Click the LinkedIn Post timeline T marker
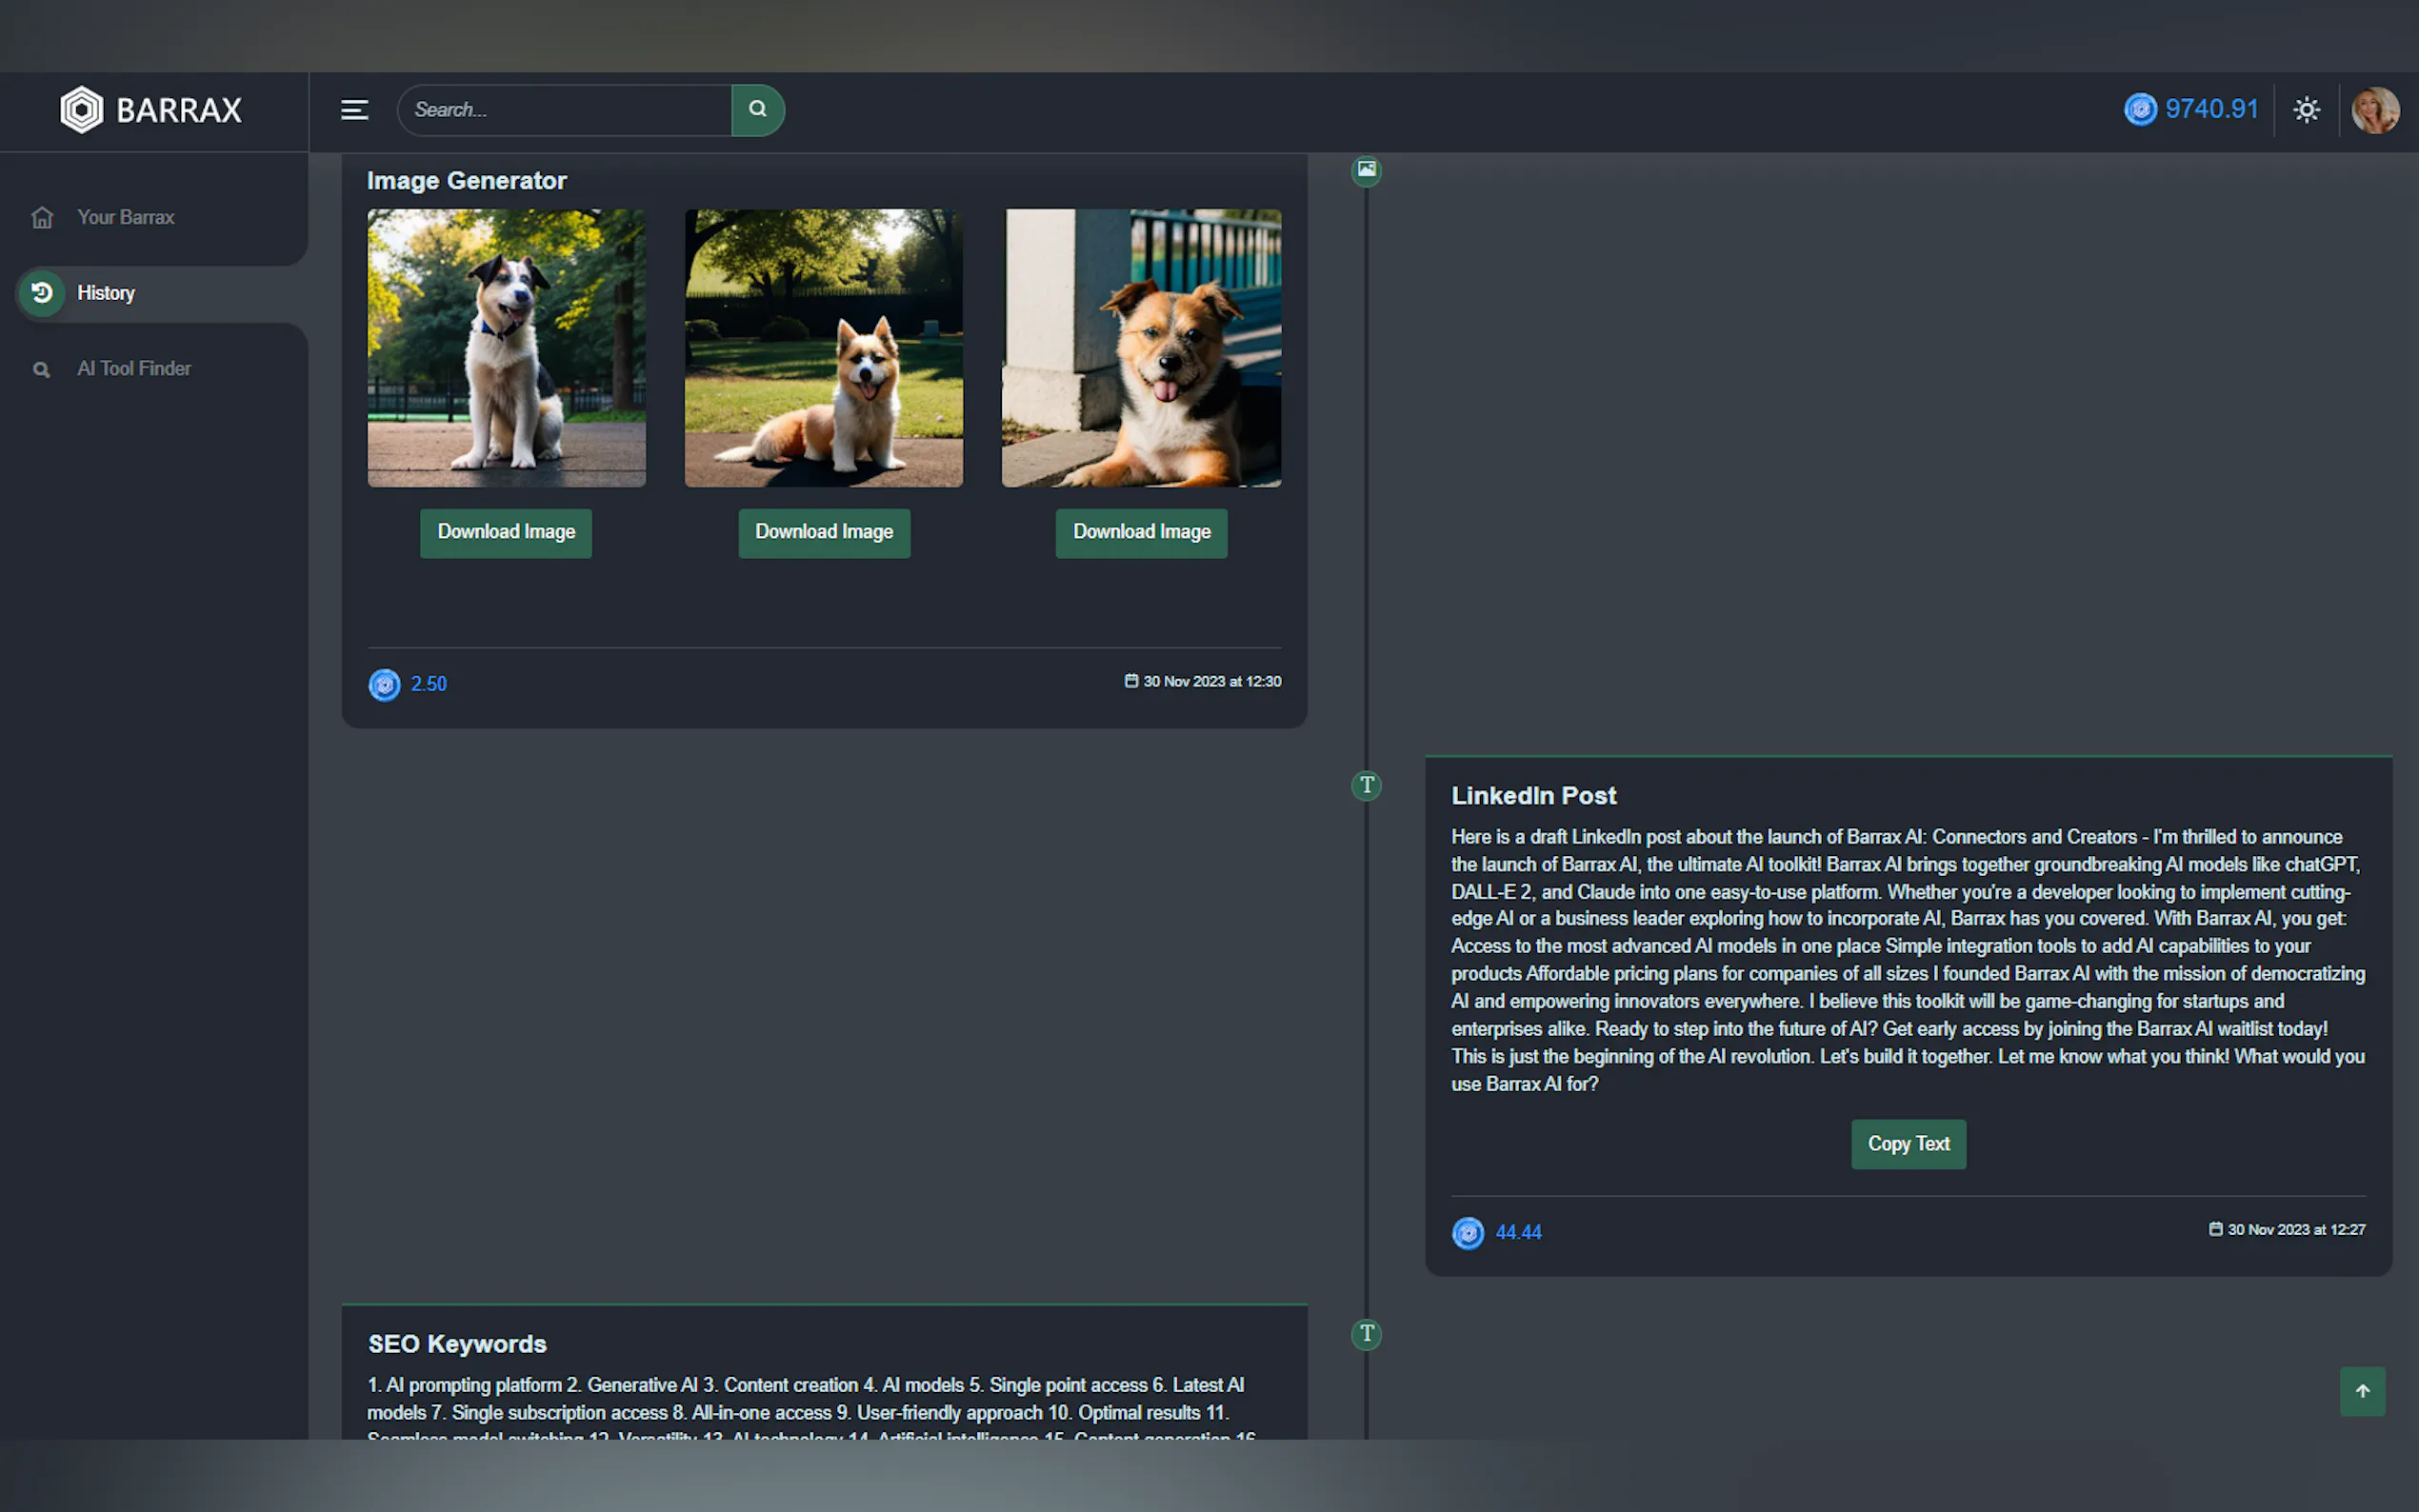The image size is (2419, 1512). [x=1366, y=786]
